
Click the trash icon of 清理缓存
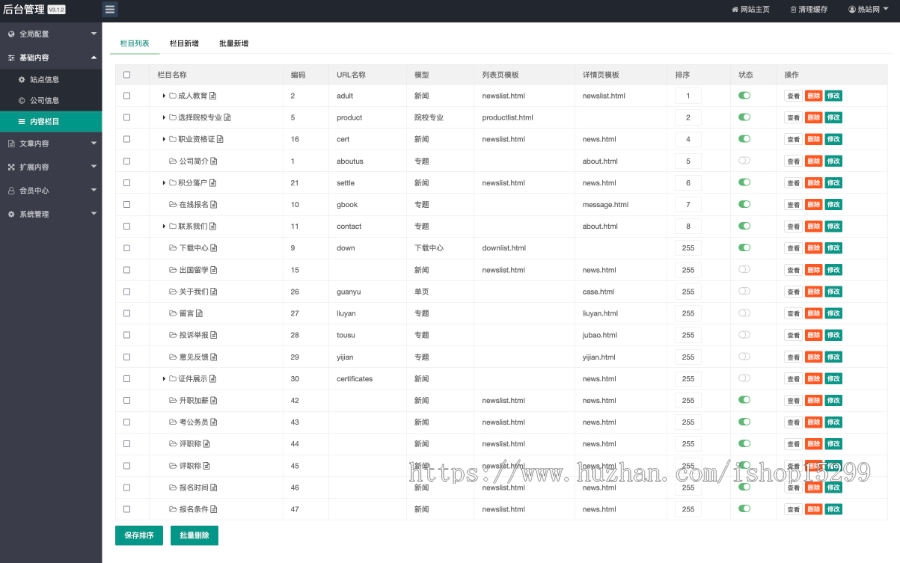point(793,9)
